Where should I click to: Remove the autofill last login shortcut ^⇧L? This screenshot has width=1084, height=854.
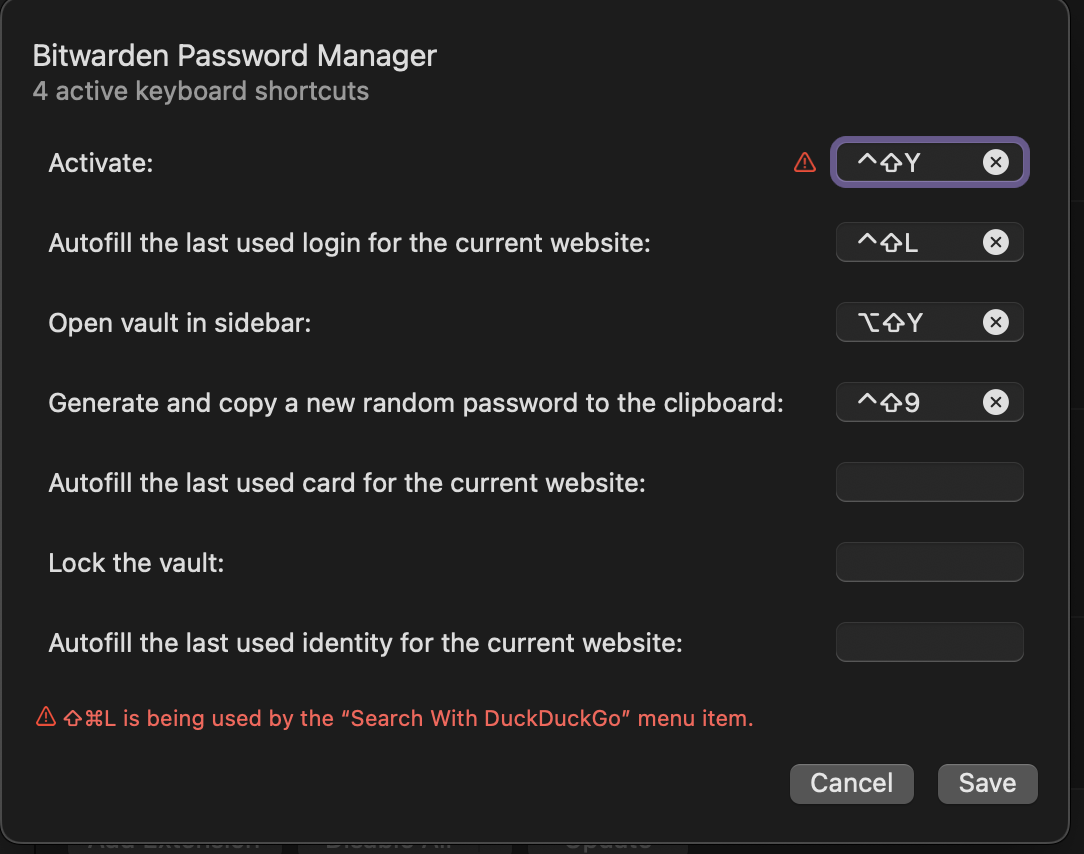tap(996, 242)
